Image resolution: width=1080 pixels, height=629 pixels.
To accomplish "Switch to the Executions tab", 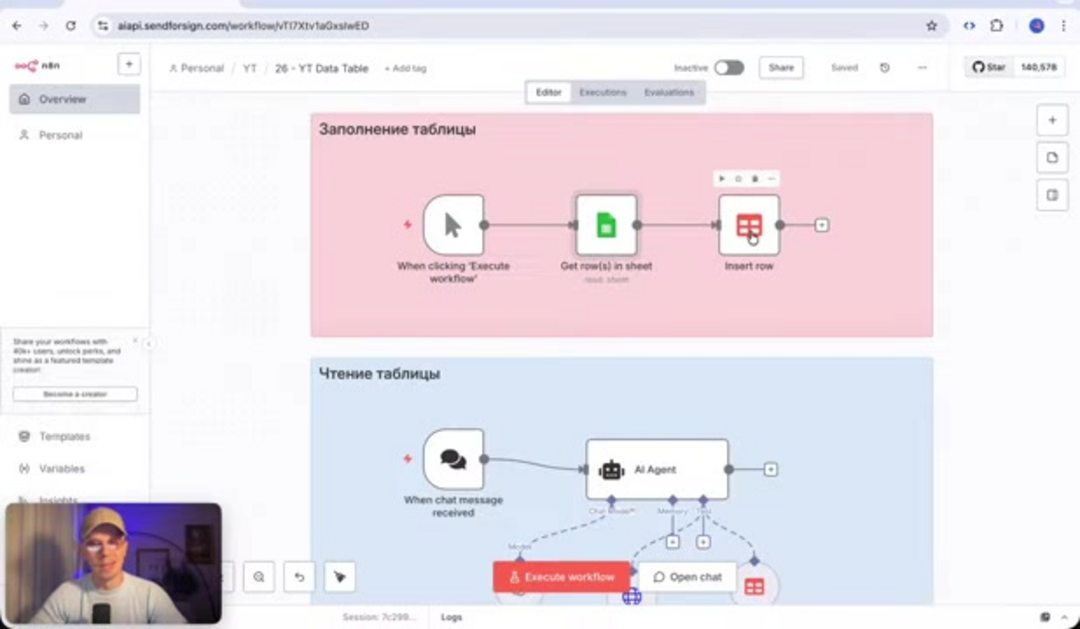I will (x=603, y=92).
